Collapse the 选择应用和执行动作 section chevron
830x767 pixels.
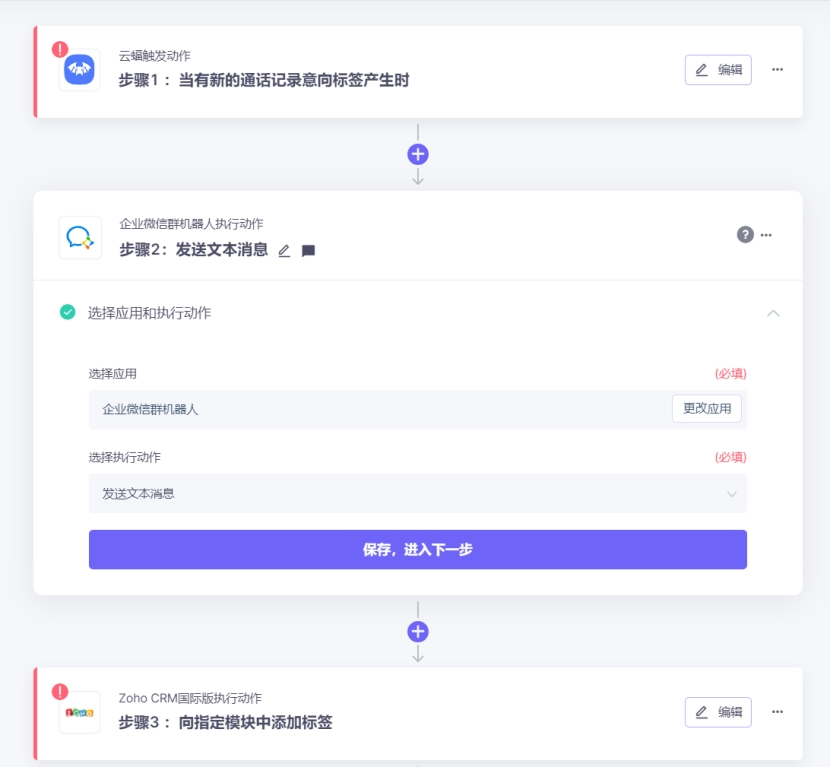coord(773,313)
